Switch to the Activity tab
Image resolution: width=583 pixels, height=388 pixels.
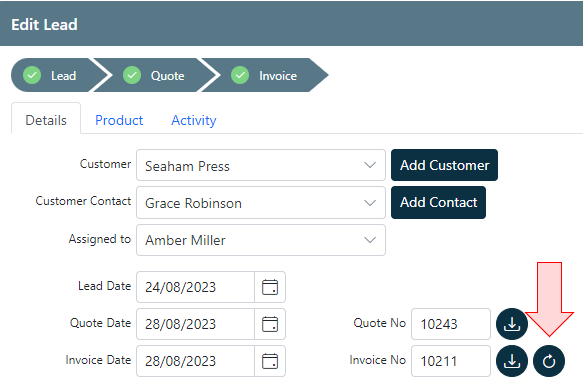[x=194, y=120]
